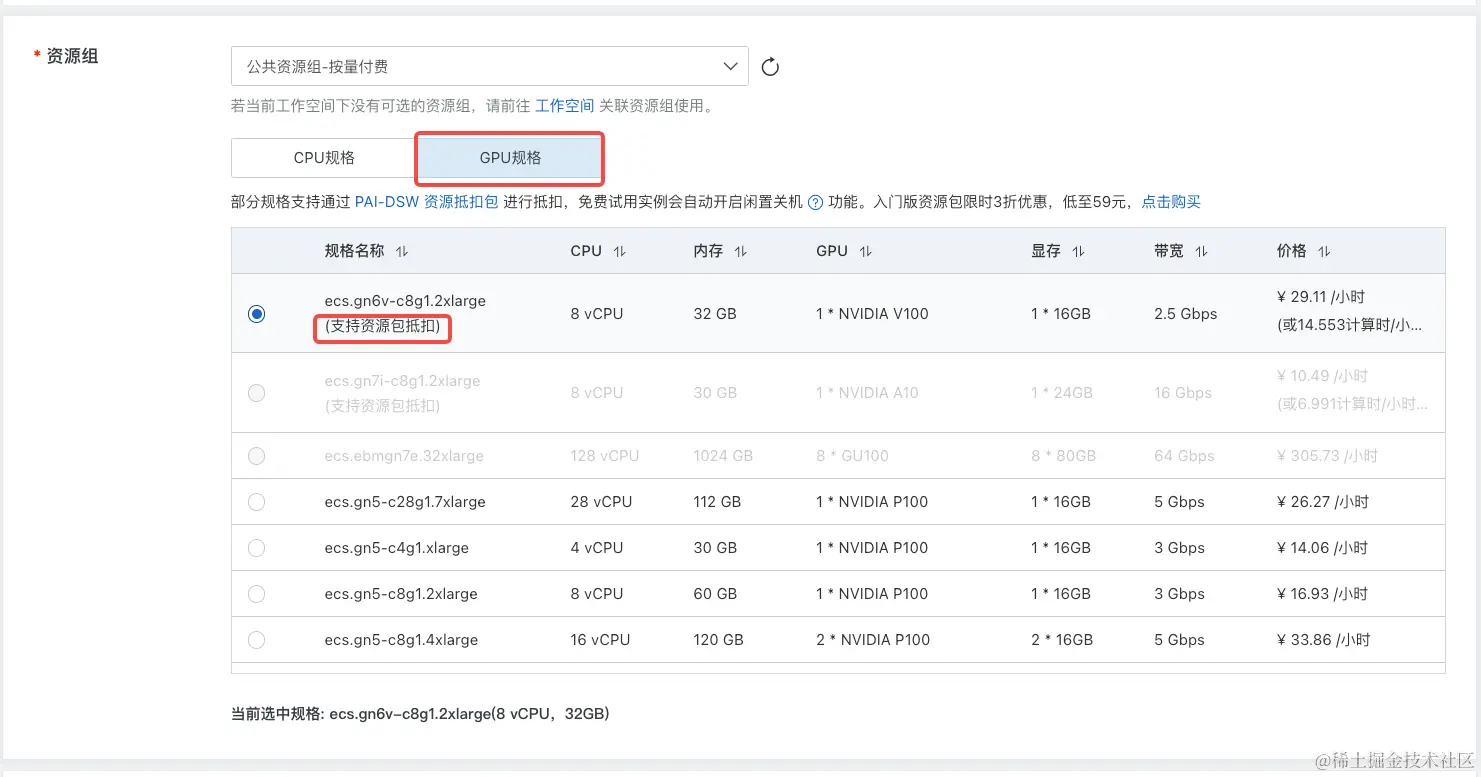Switch to CPU规格 tab

[324, 158]
